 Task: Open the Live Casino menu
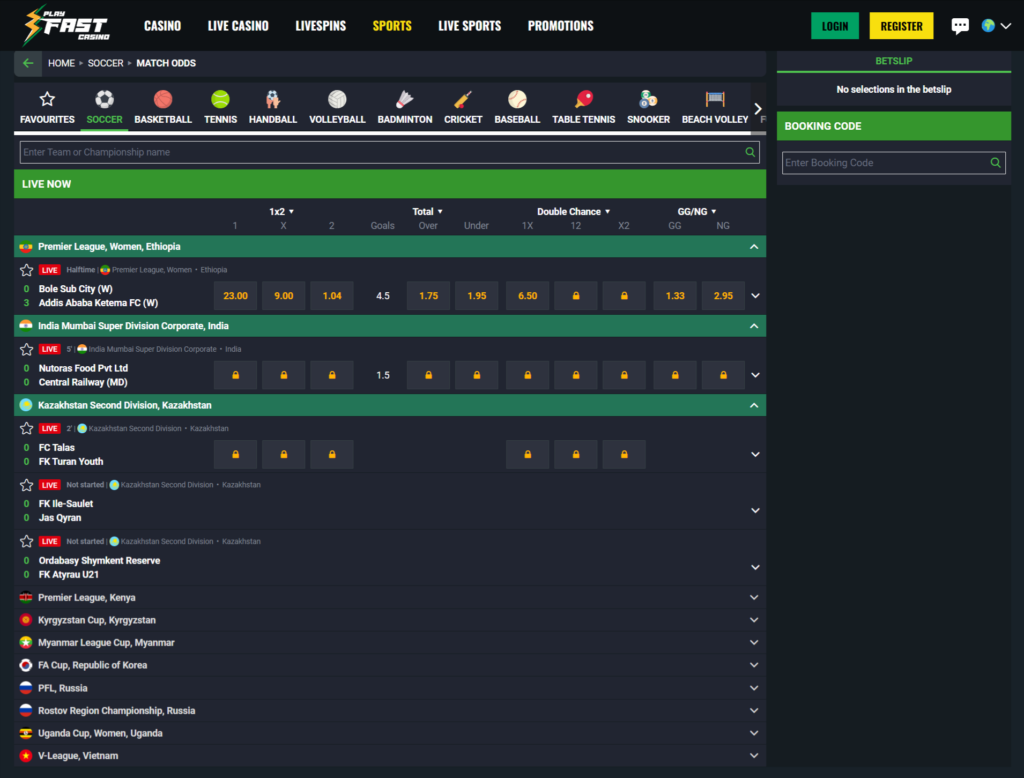point(238,26)
